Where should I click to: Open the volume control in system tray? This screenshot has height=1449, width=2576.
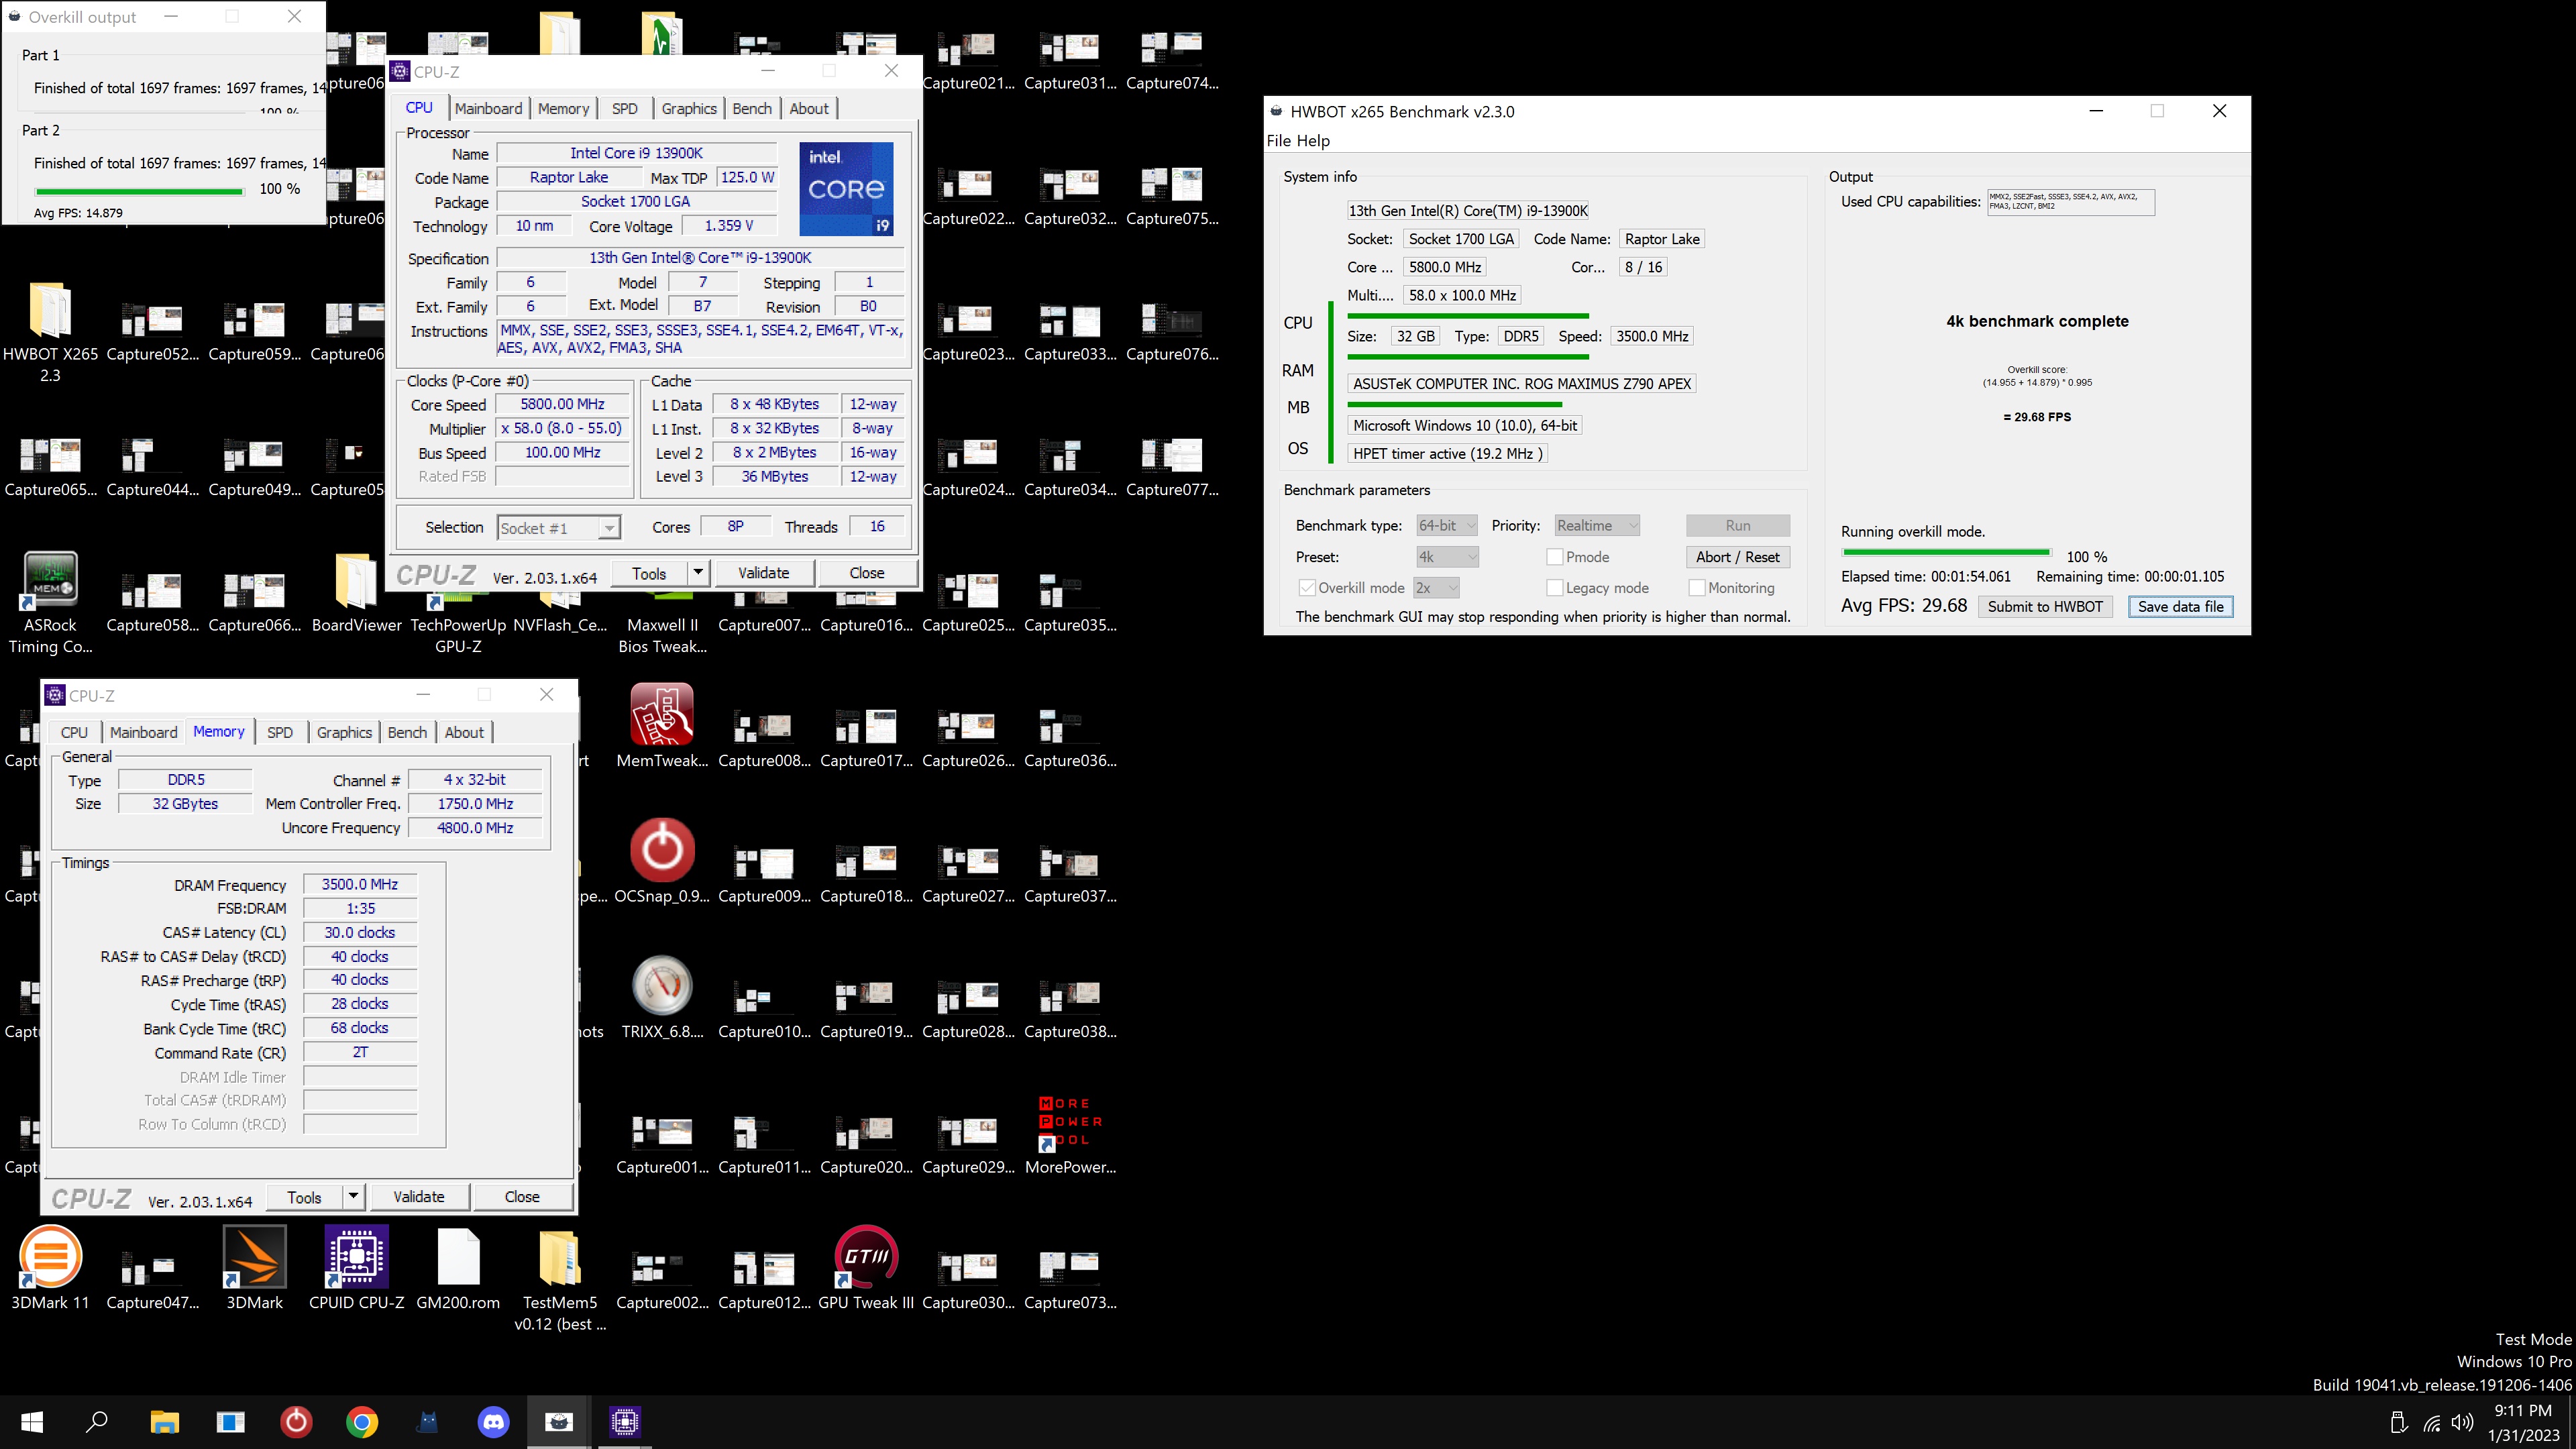tap(2463, 1422)
